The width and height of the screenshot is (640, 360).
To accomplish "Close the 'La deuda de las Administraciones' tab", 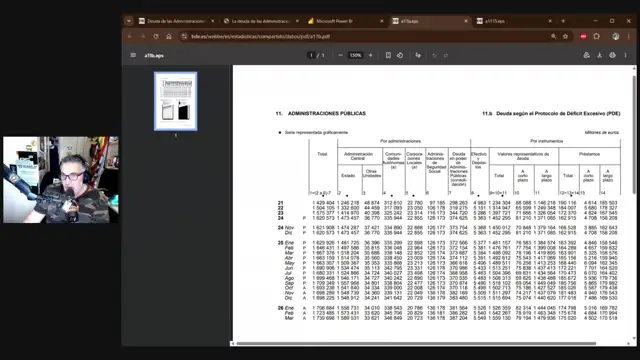I will point(297,21).
